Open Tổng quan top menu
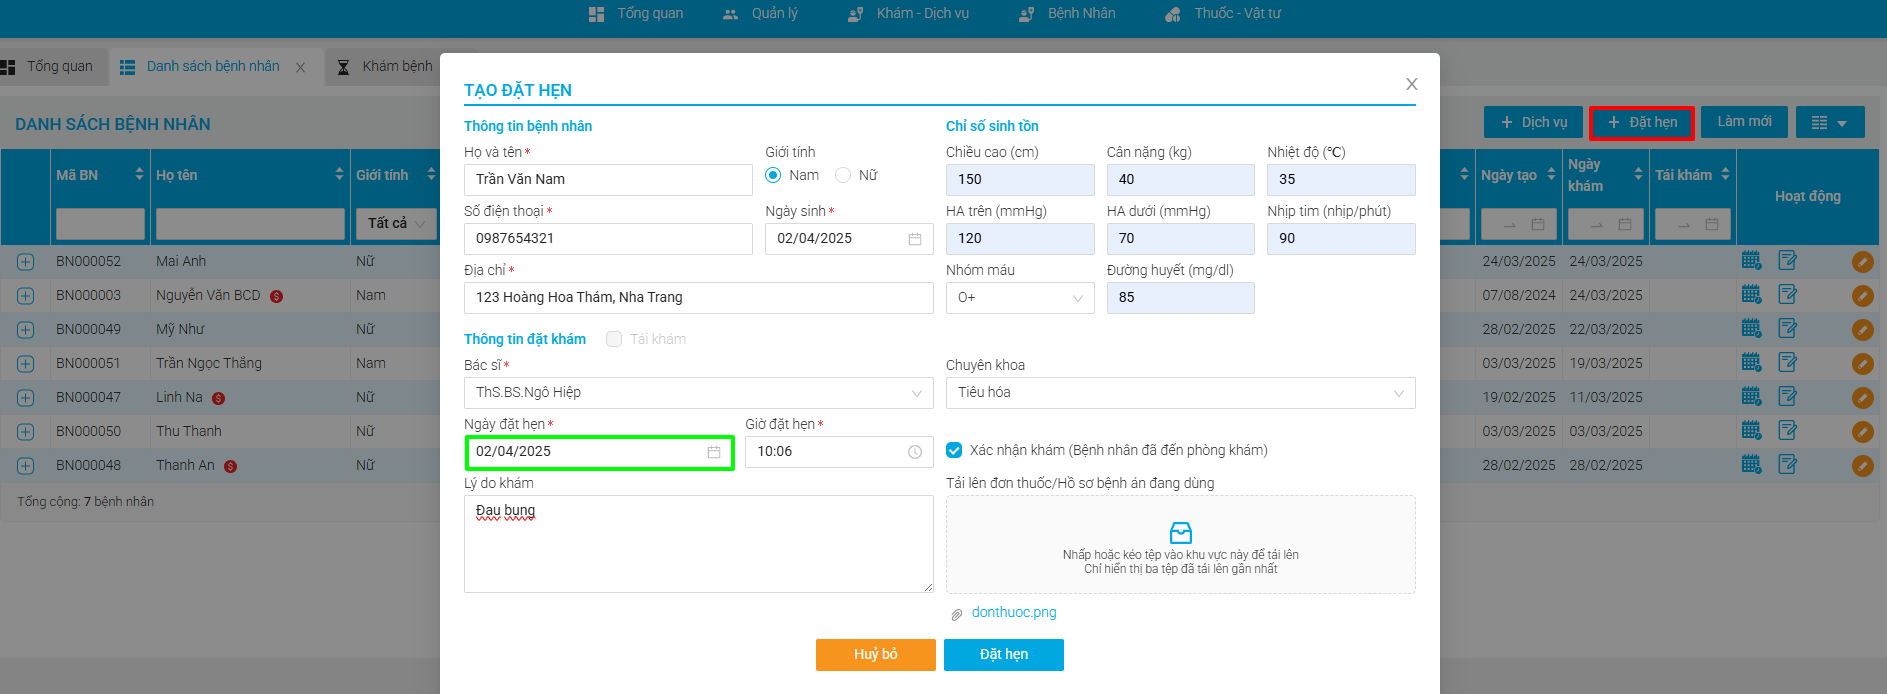 (x=636, y=14)
